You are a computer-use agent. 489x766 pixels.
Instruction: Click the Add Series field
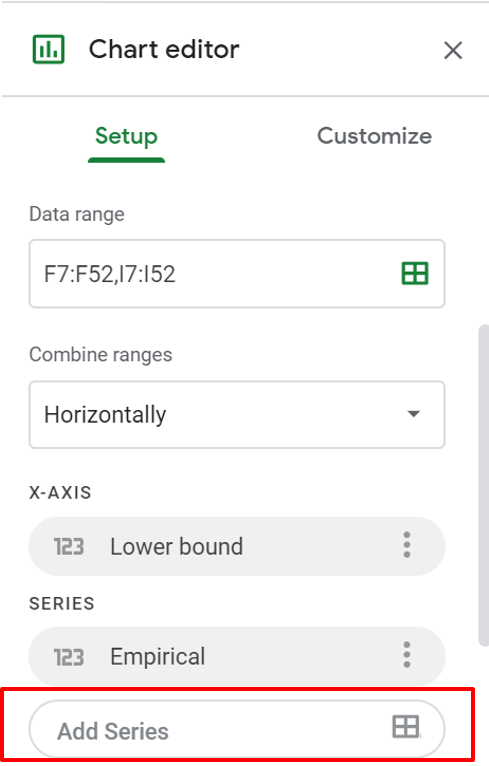pyautogui.click(x=237, y=729)
